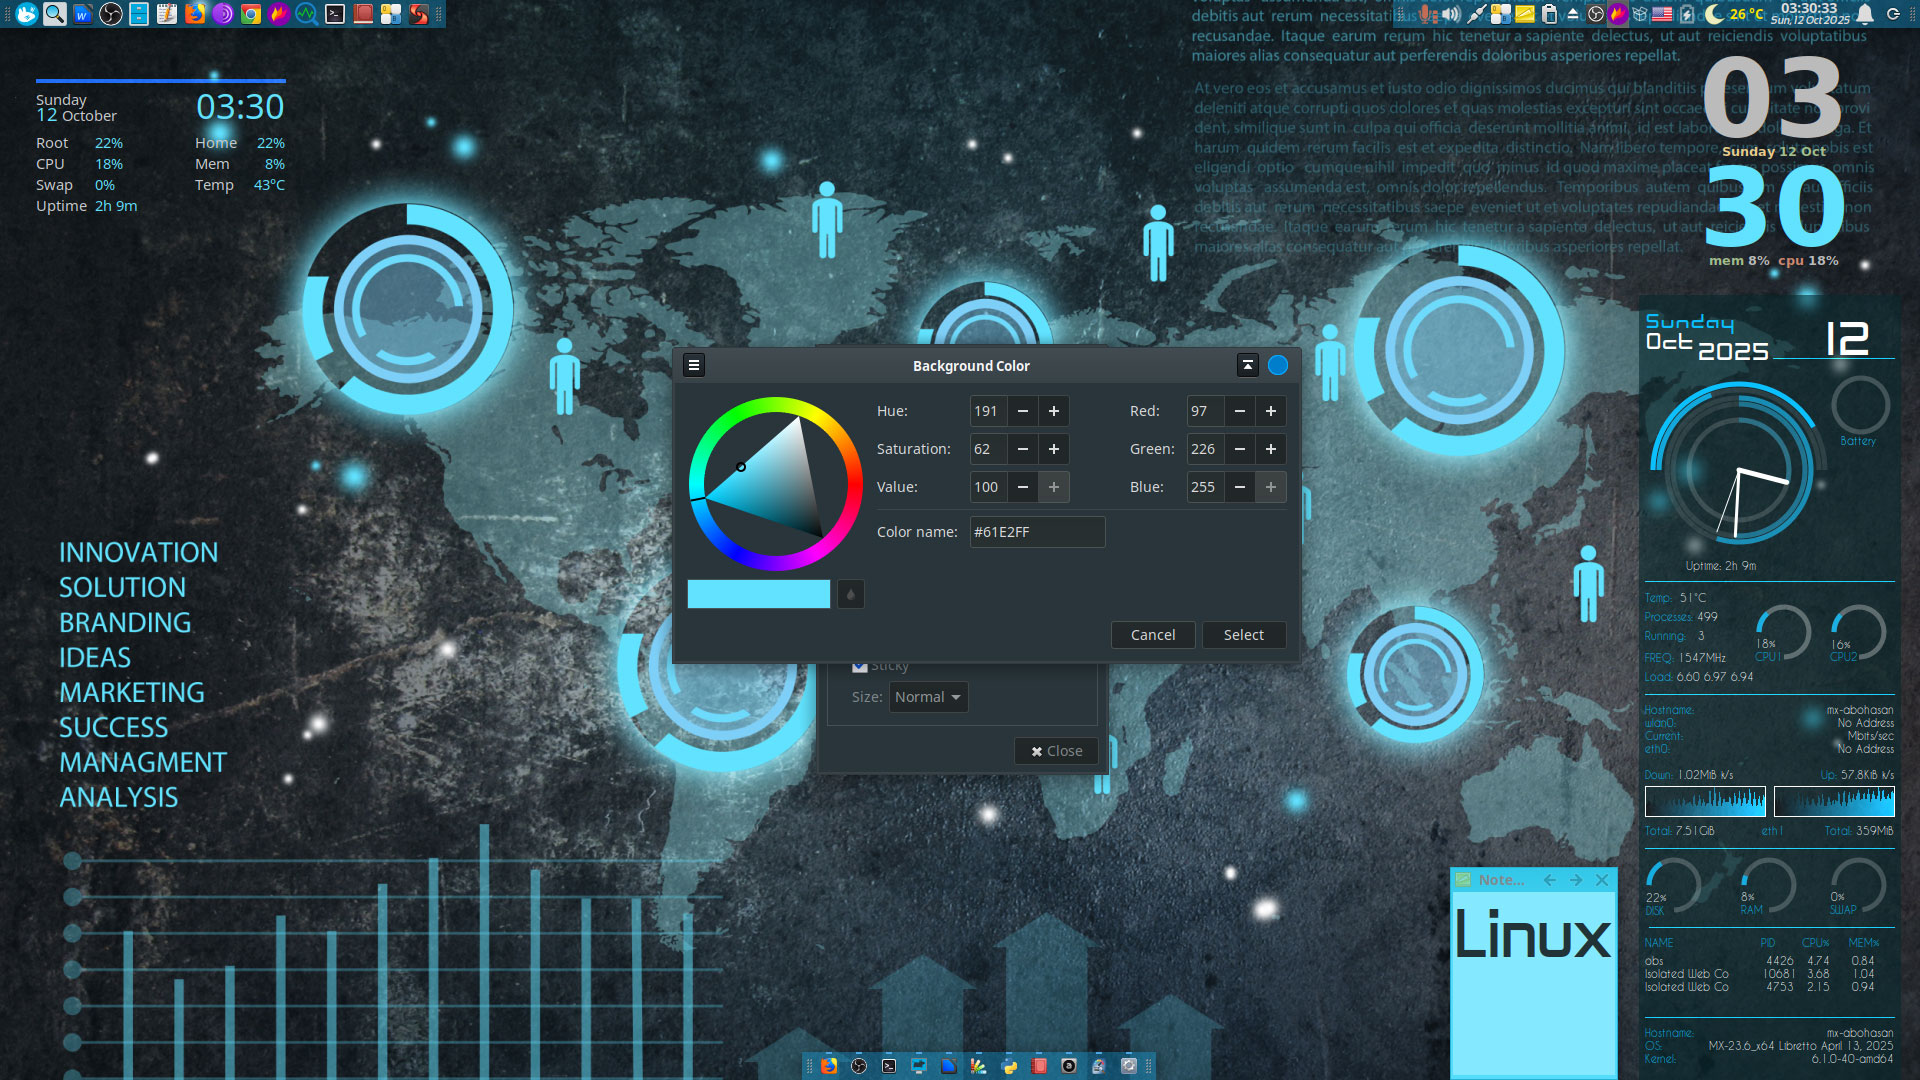1920x1080 pixels.
Task: Click the volume speaker tray icon
Action: (x=1451, y=14)
